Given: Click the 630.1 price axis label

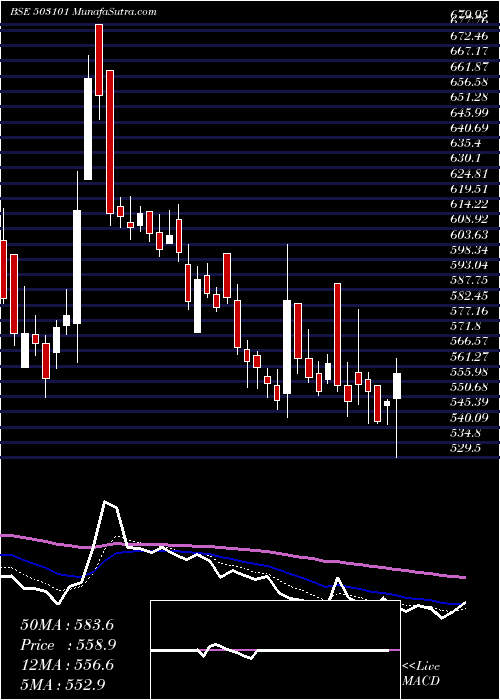Looking at the screenshot, I should coord(466,158).
